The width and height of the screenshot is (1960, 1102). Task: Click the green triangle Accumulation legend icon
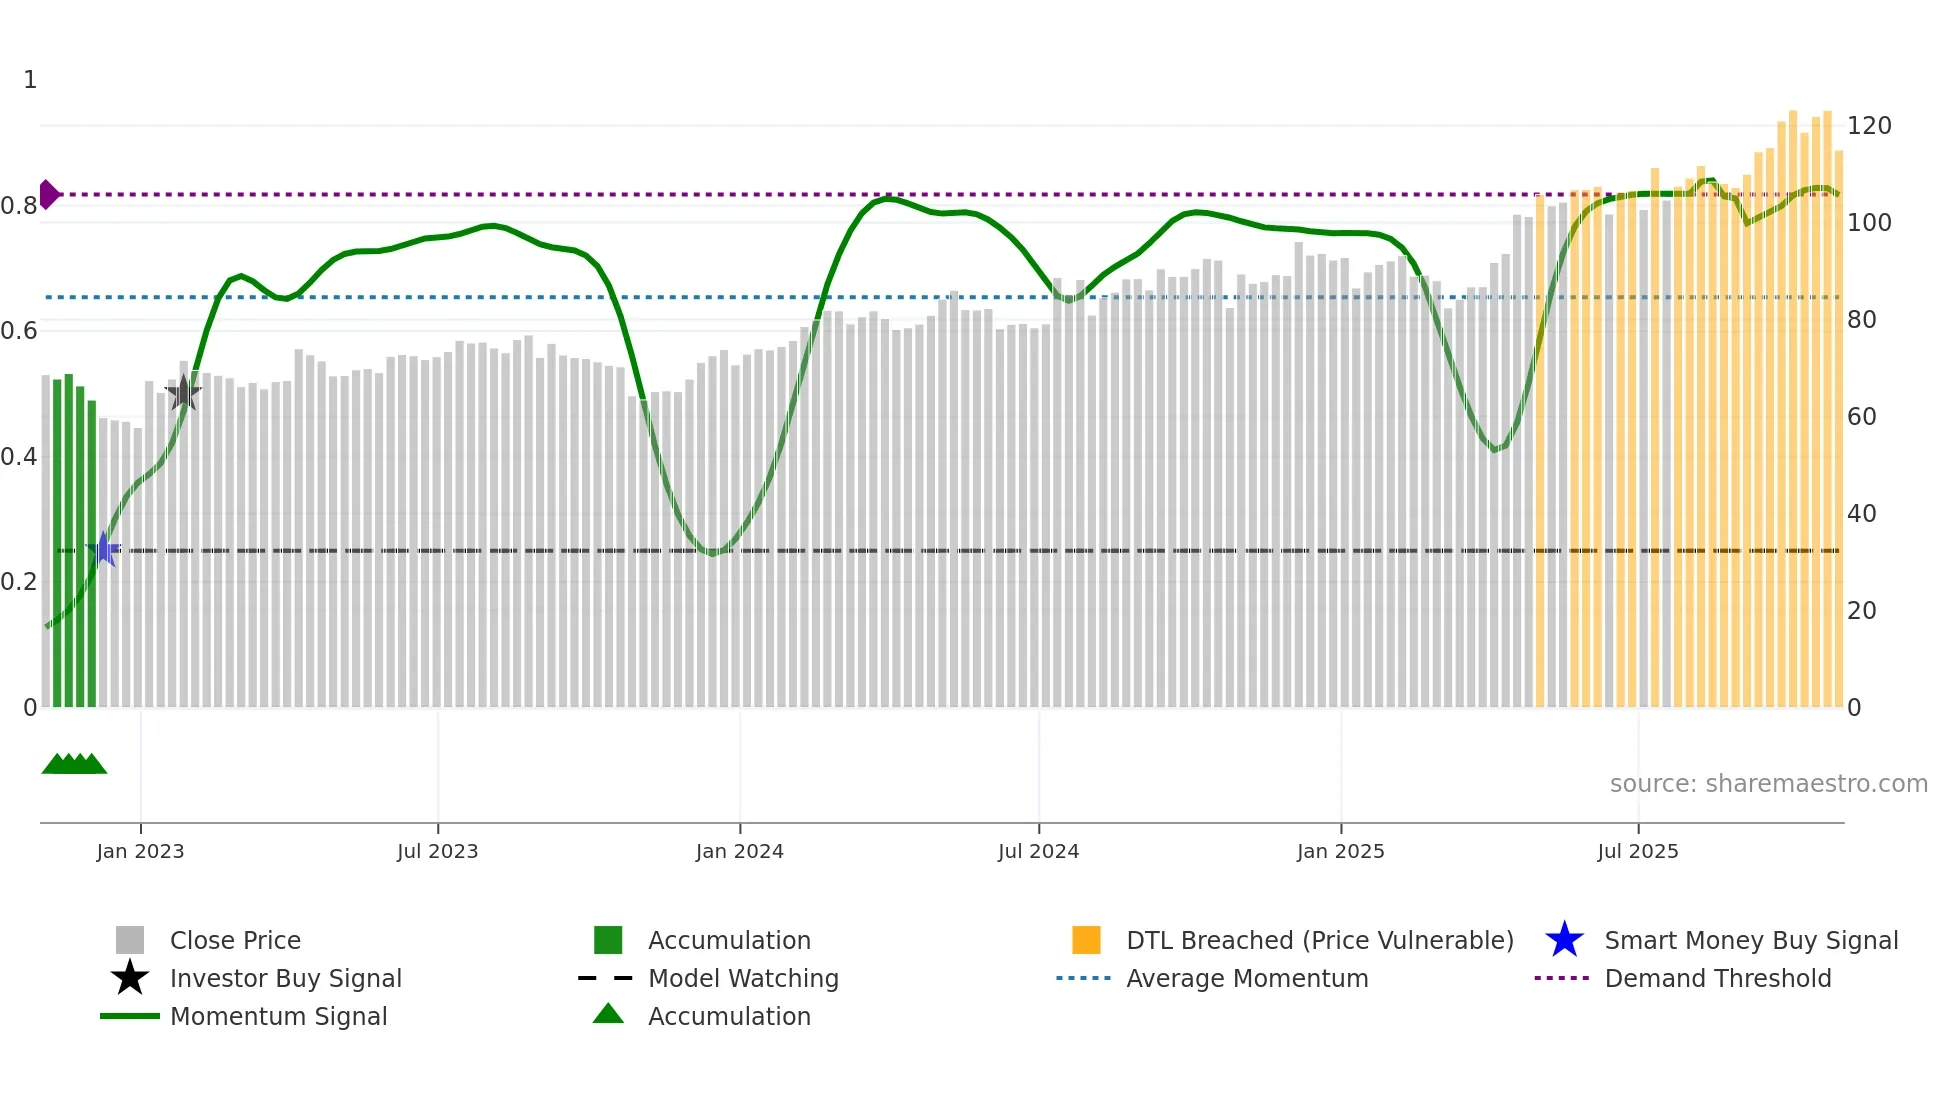tap(608, 1015)
